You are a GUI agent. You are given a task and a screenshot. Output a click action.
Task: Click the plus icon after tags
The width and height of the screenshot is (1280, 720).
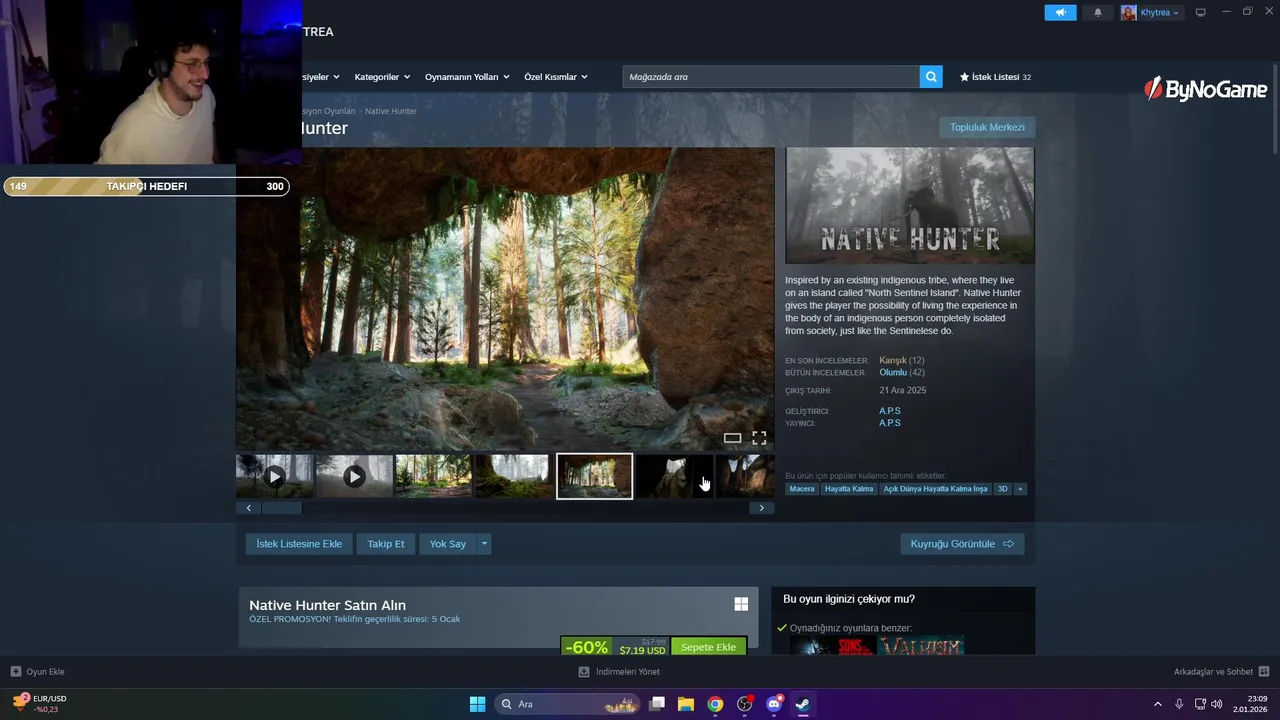click(x=1020, y=489)
